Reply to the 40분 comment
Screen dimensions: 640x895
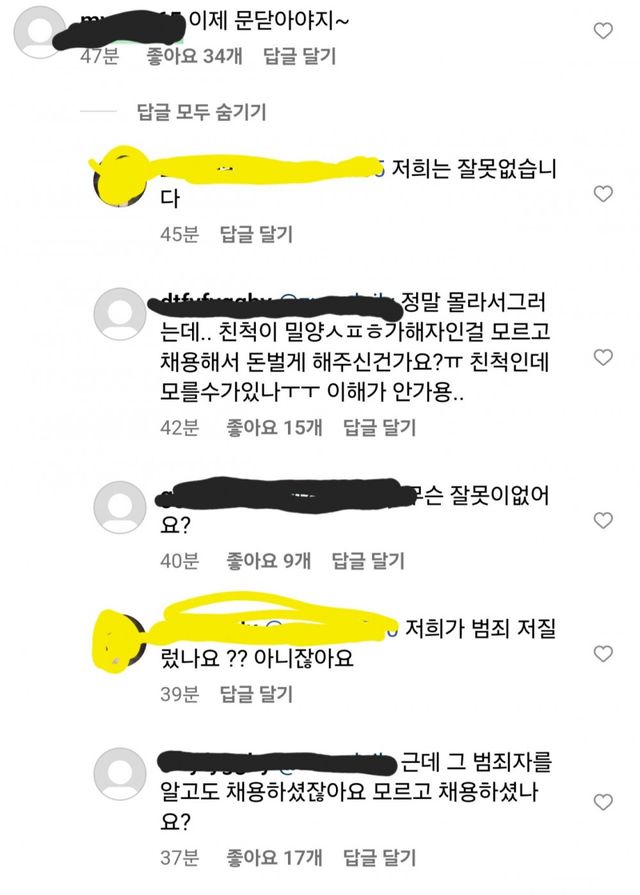tap(368, 561)
